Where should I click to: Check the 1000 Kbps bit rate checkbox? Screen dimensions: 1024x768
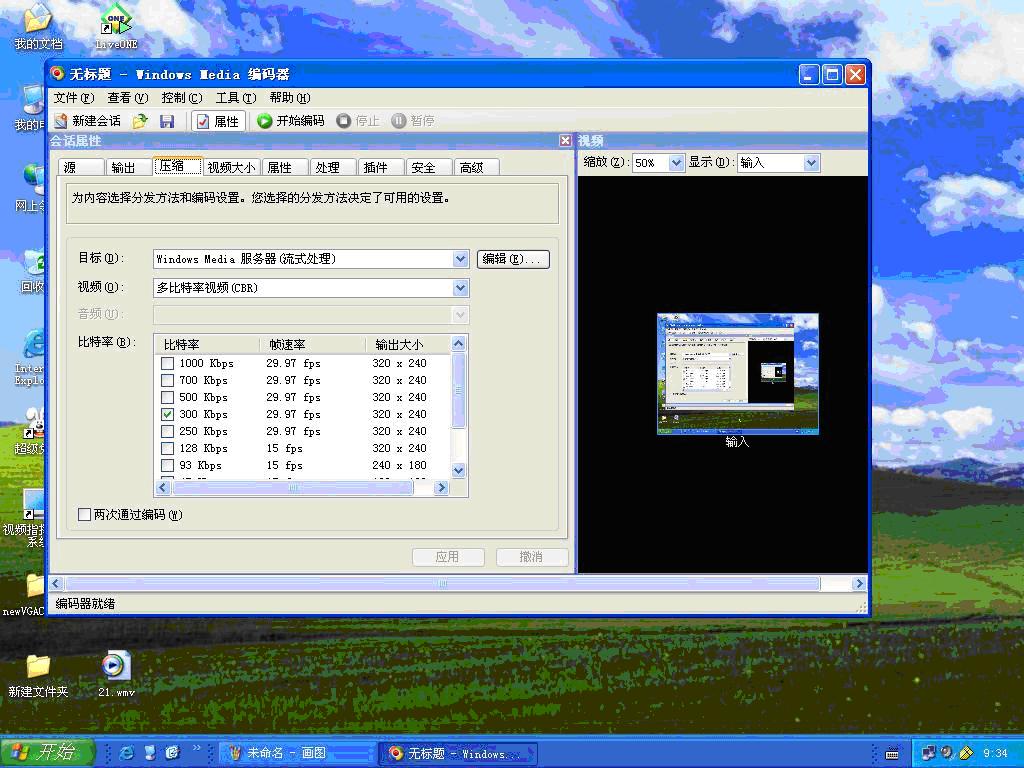(x=168, y=363)
